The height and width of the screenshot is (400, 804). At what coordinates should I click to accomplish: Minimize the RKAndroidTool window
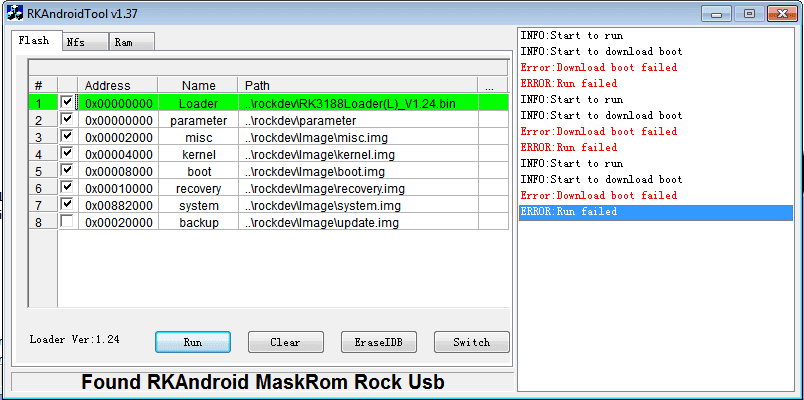coord(716,14)
